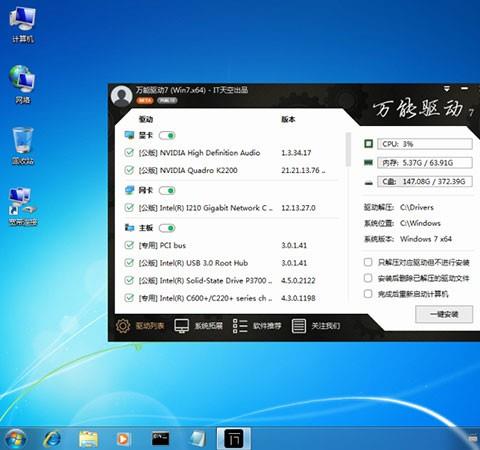
Task: Click the CPU usage chip icon
Action: click(x=368, y=144)
